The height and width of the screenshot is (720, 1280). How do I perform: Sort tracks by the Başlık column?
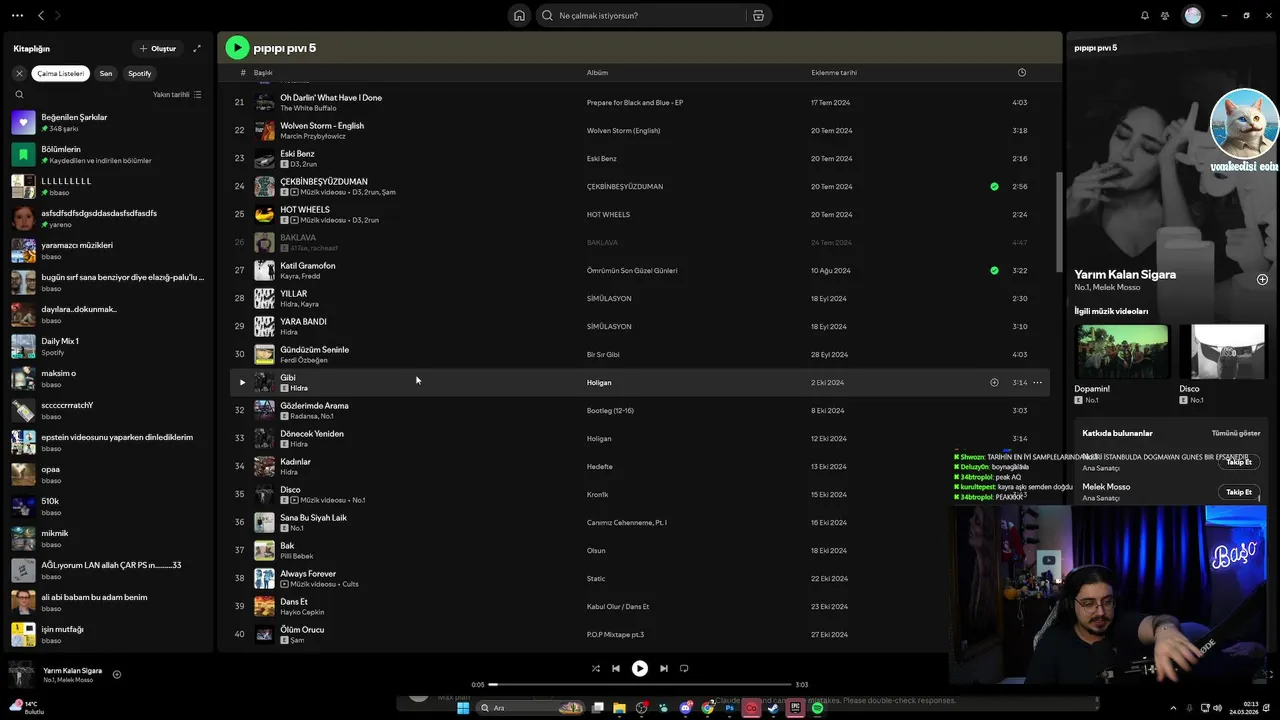(263, 72)
